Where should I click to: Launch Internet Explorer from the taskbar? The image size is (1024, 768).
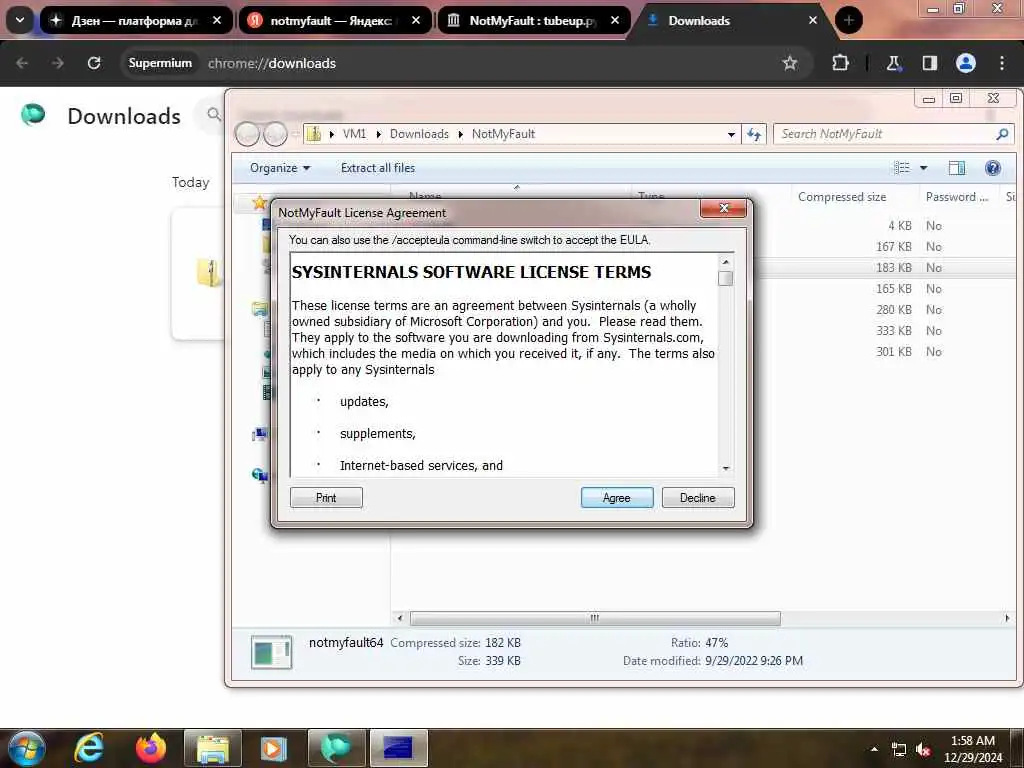click(89, 748)
